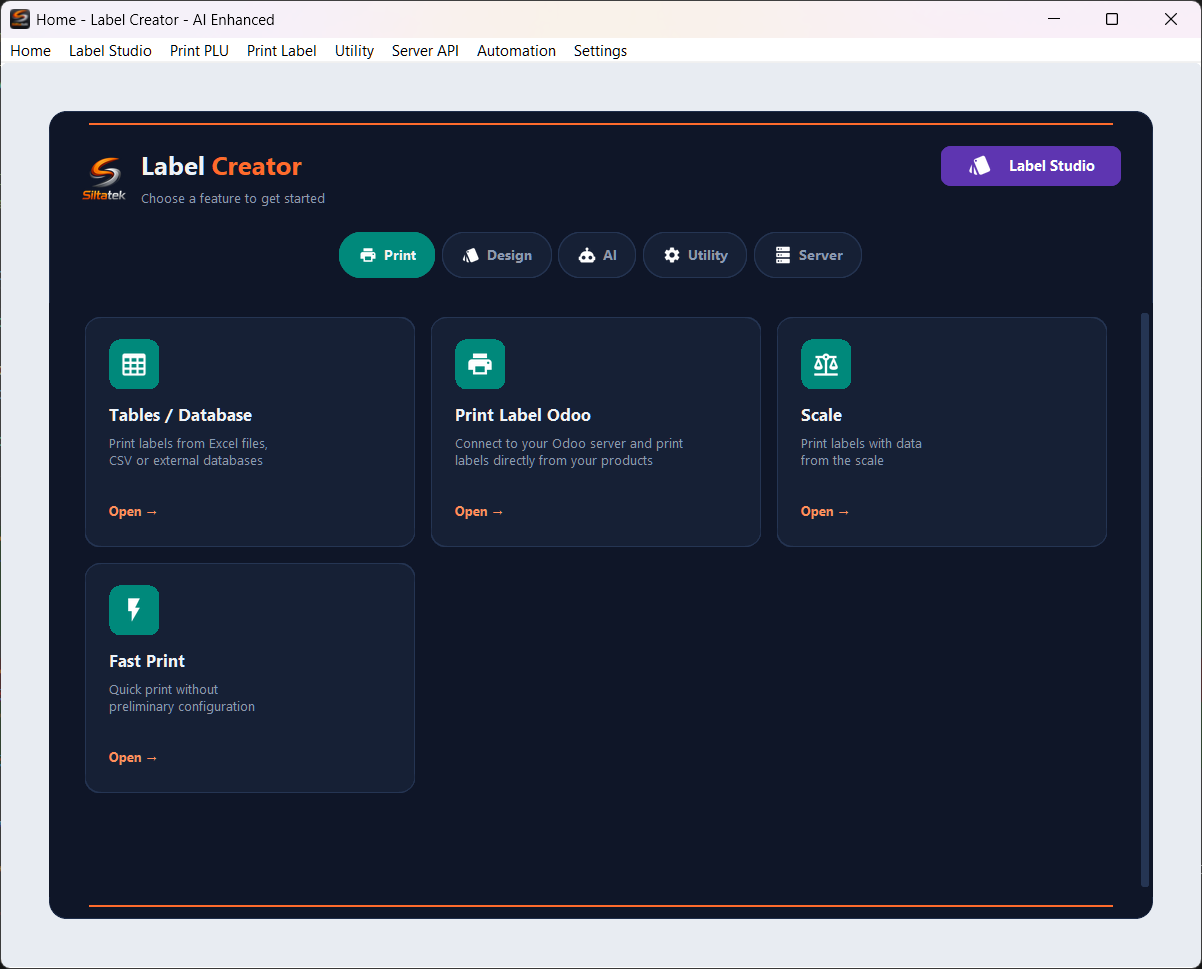Select the Tables / Database card title
Viewport: 1202px width, 969px height.
tap(180, 415)
